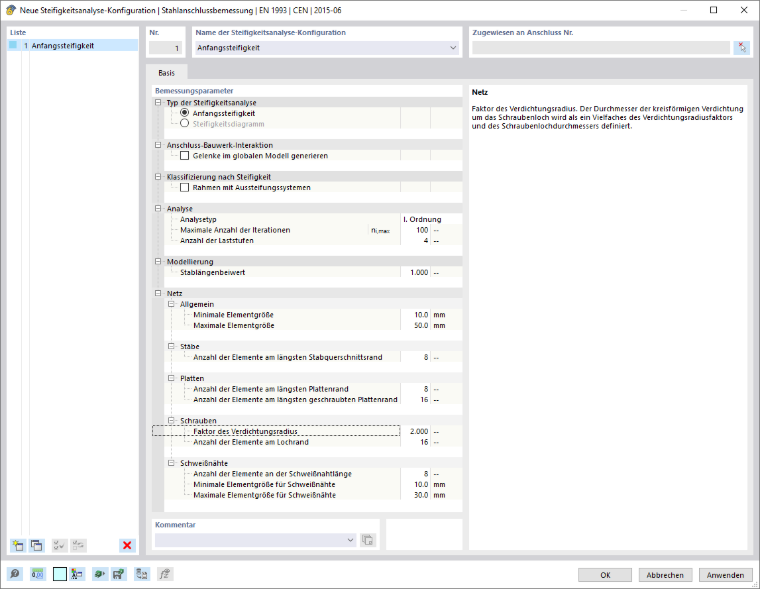The height and width of the screenshot is (589, 760).
Task: Open the help search icon at bottom left
Action: (15, 574)
